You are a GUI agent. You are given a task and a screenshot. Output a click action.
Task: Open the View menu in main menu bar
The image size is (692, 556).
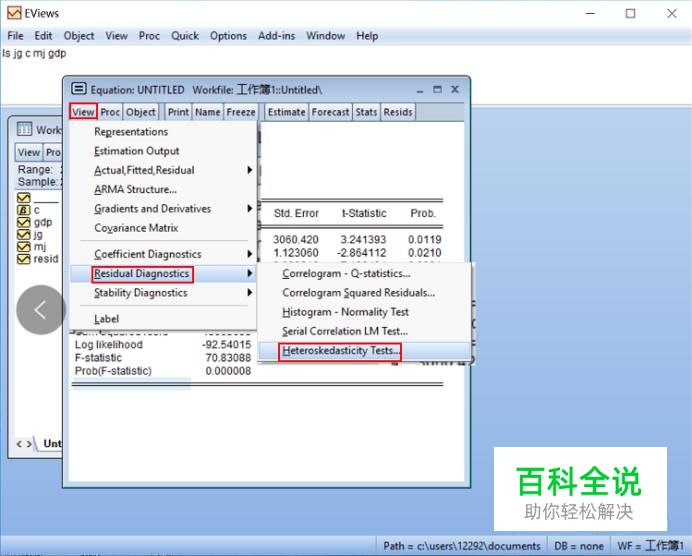(117, 36)
